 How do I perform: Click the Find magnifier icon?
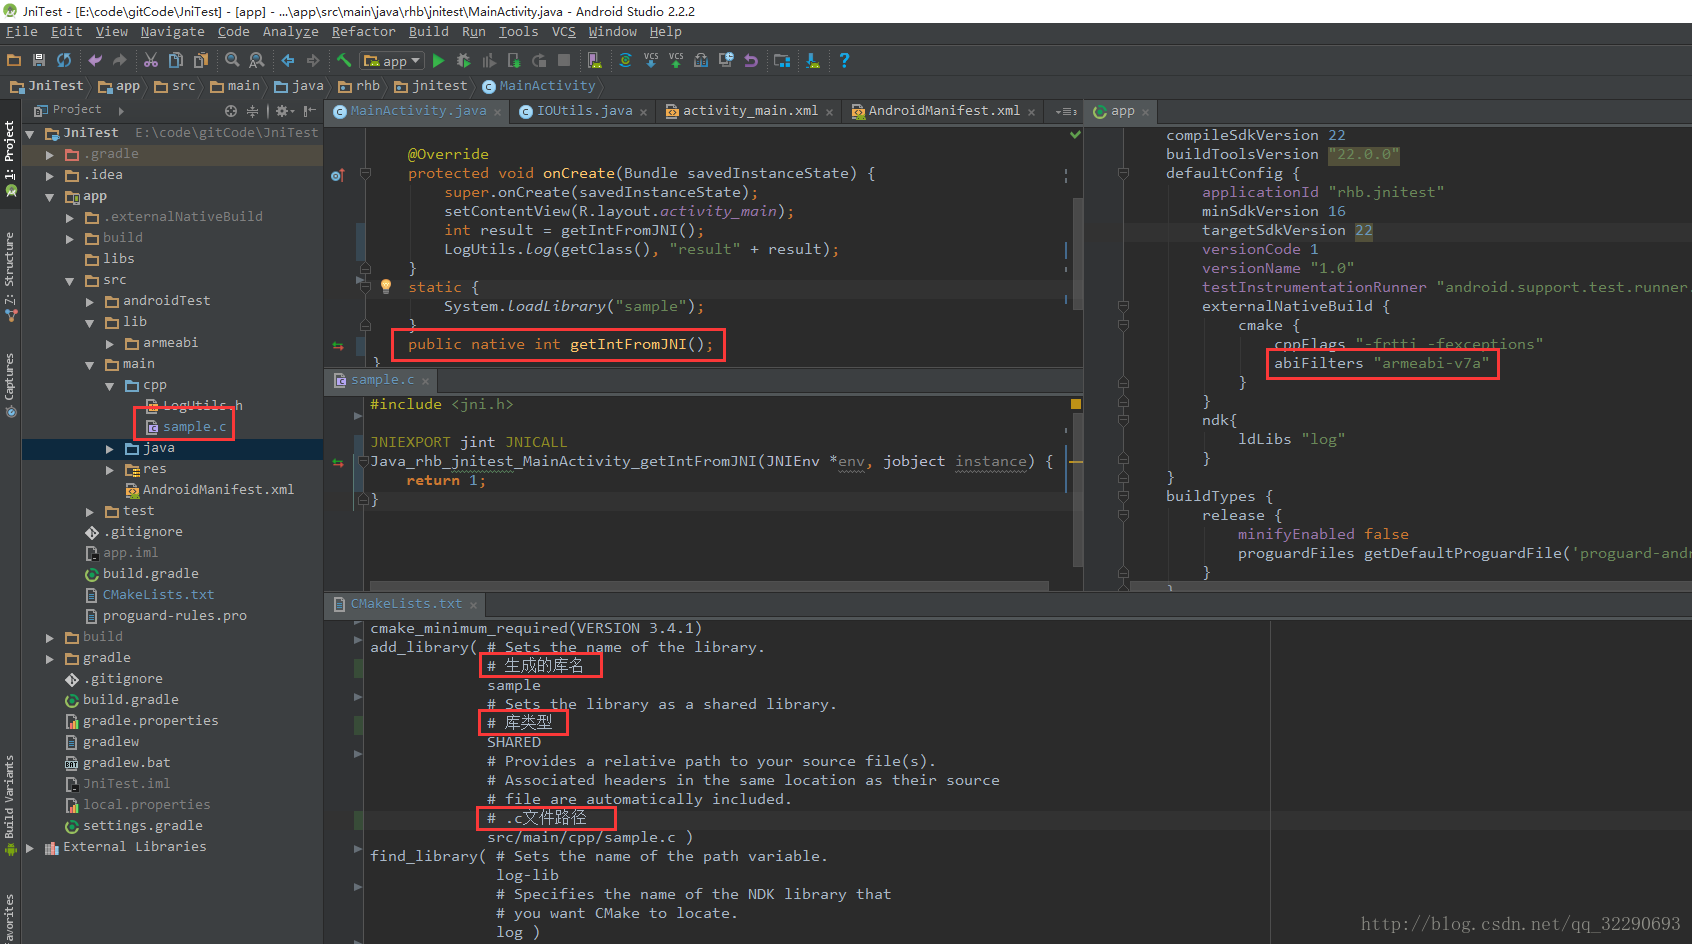tap(232, 60)
